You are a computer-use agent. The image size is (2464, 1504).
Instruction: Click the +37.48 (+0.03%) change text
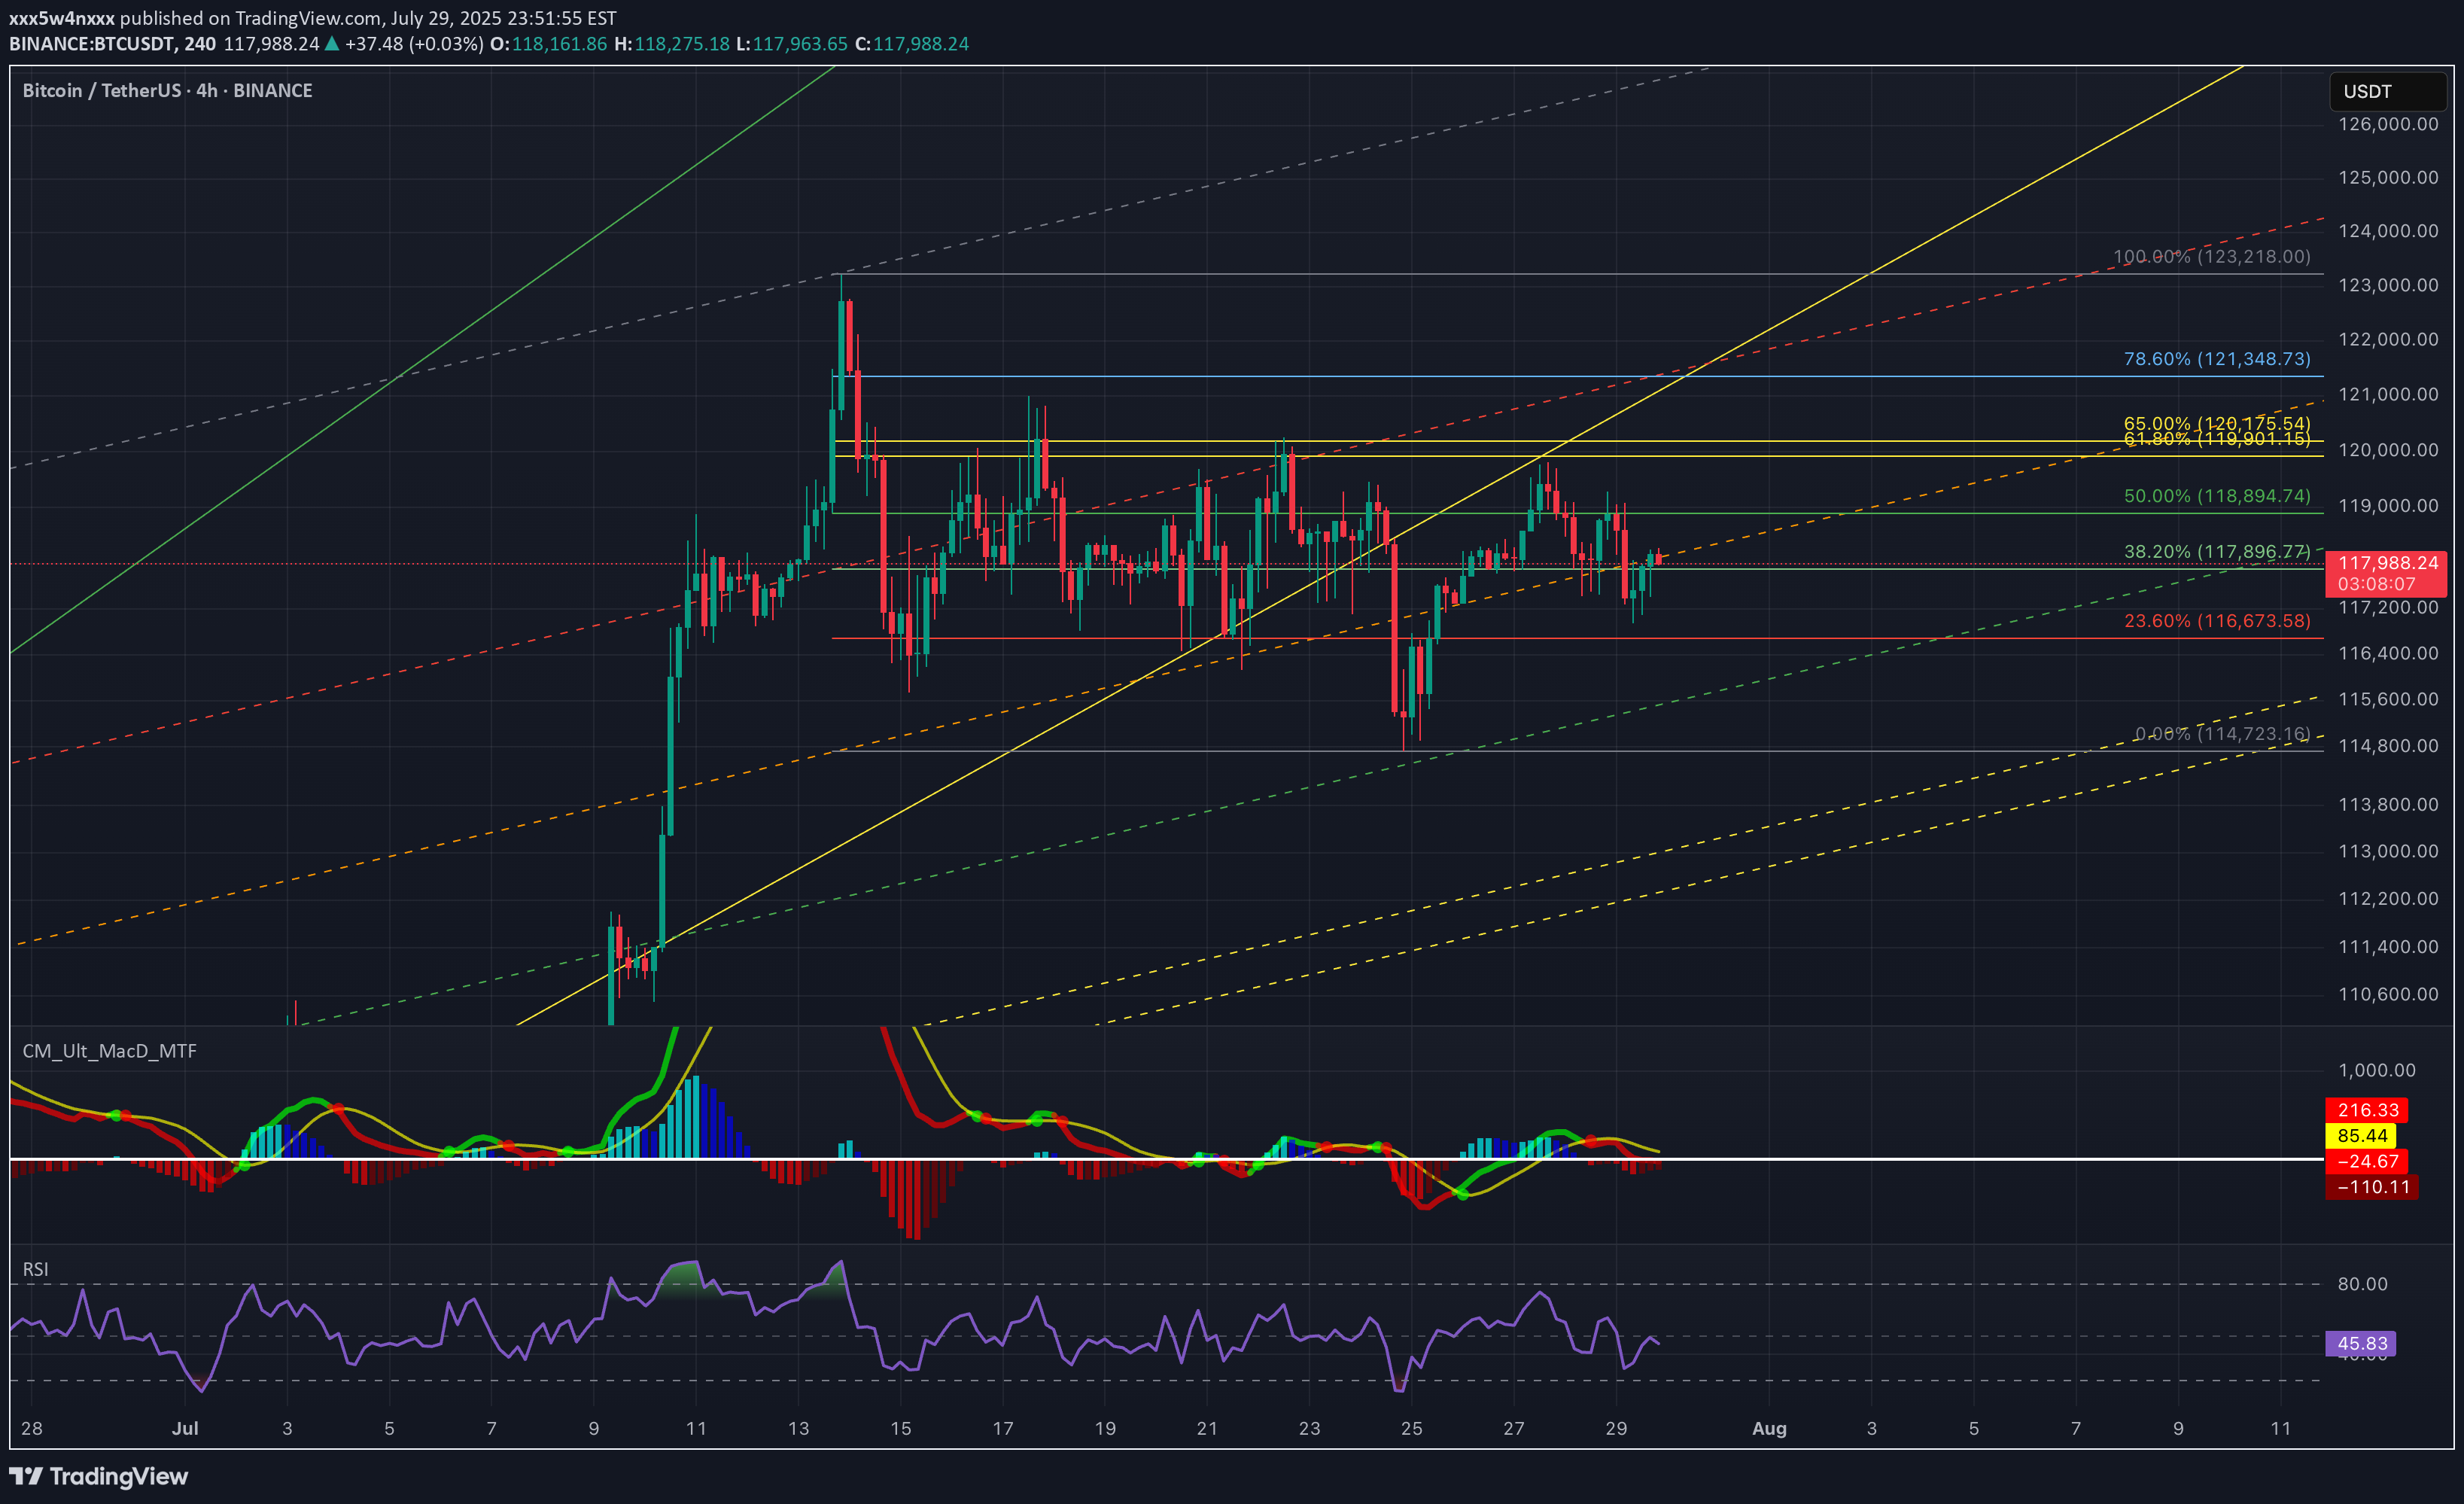414,44
